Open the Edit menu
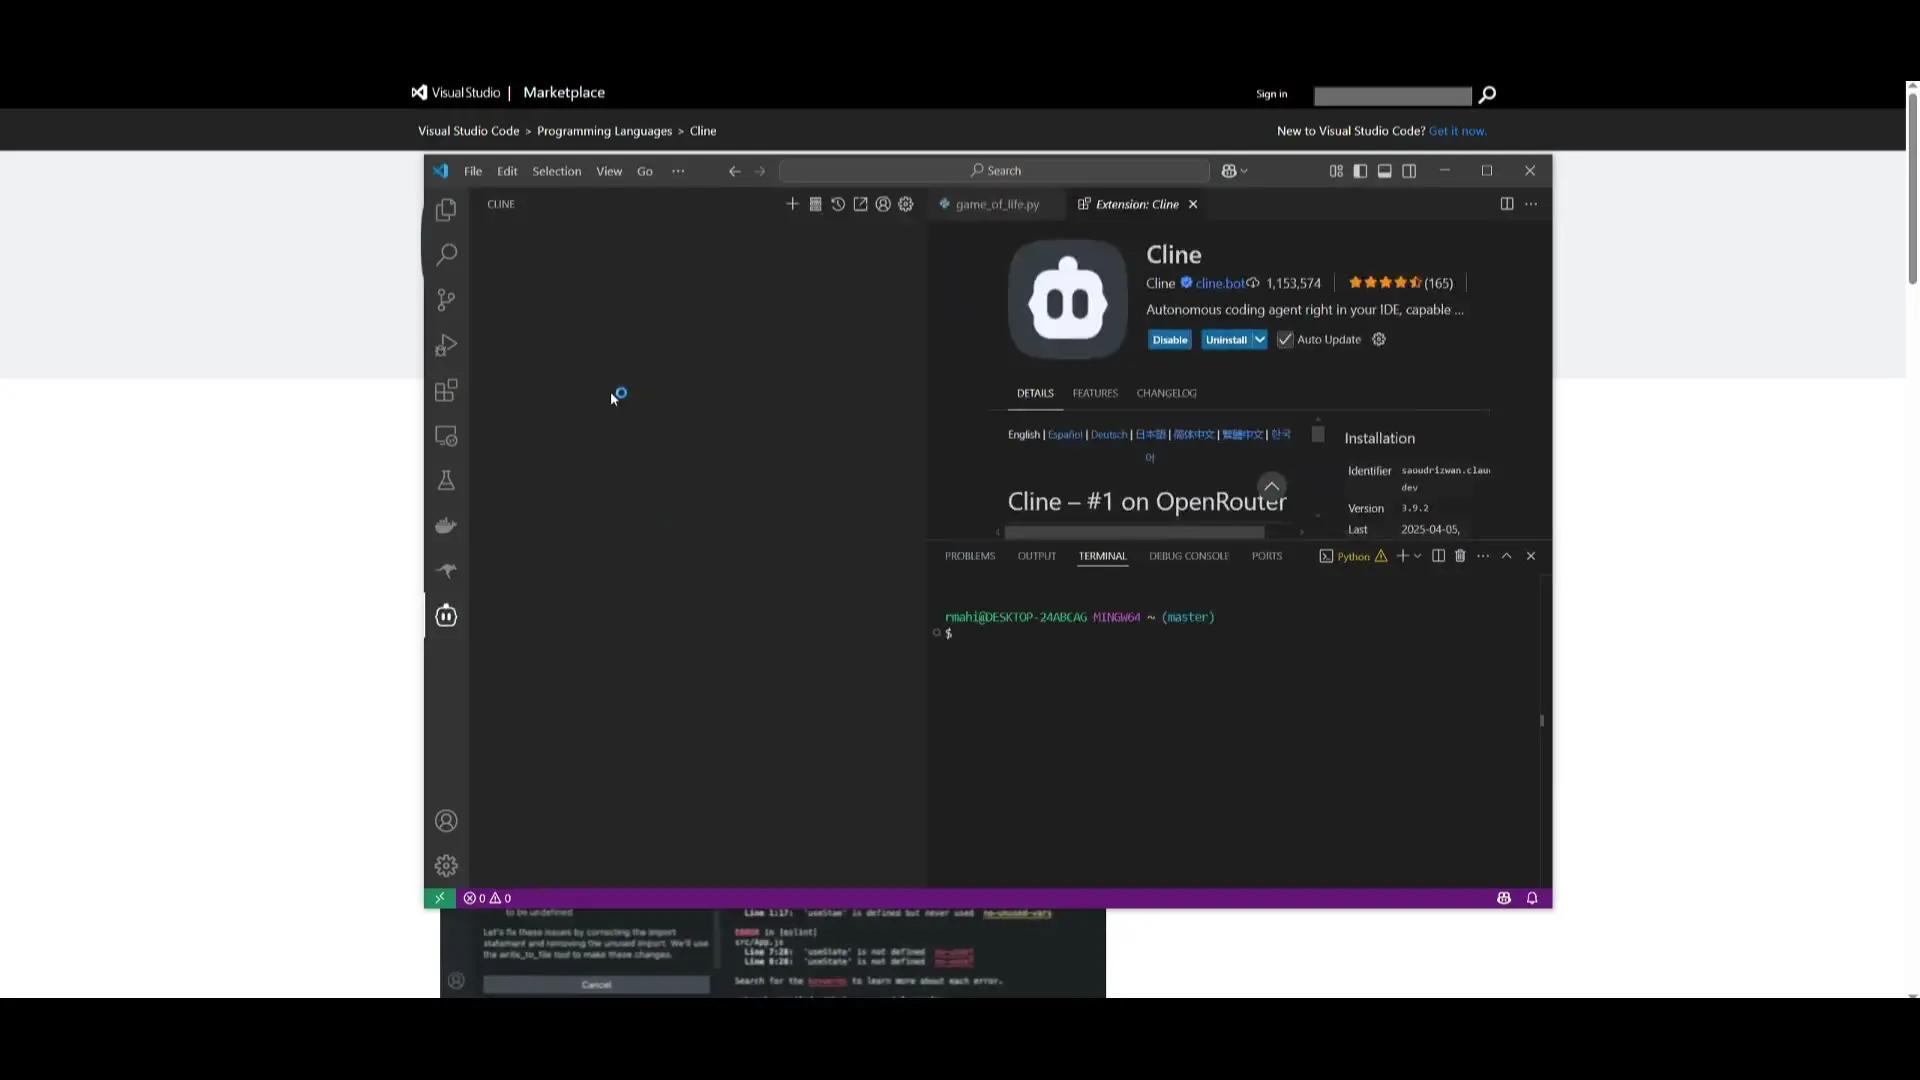The width and height of the screenshot is (1920, 1080). tap(507, 171)
